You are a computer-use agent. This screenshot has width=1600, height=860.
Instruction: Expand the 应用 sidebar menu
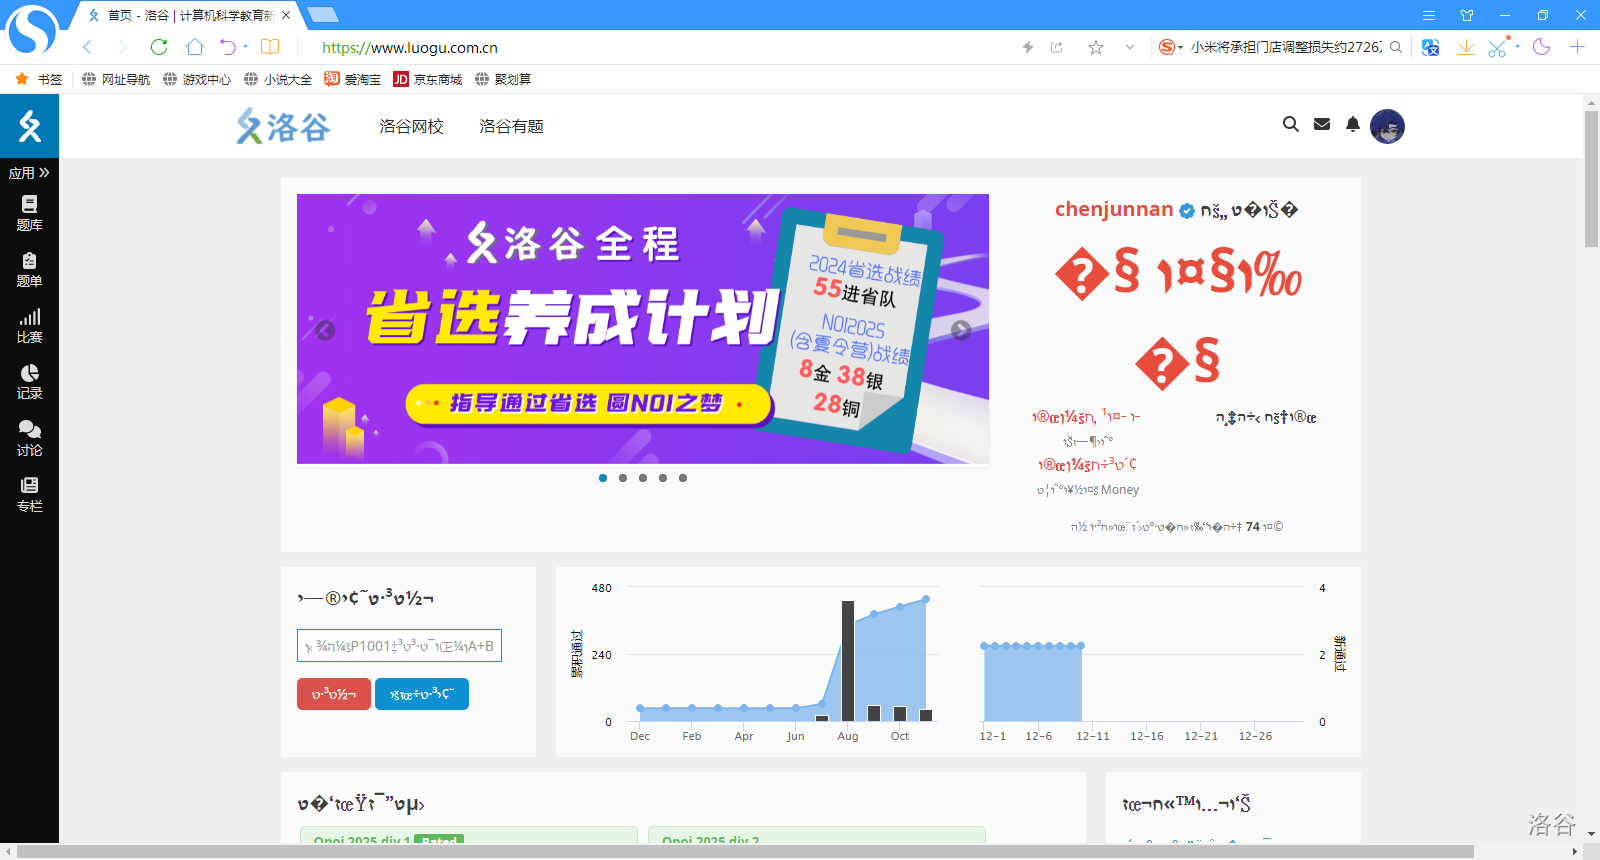coord(29,173)
